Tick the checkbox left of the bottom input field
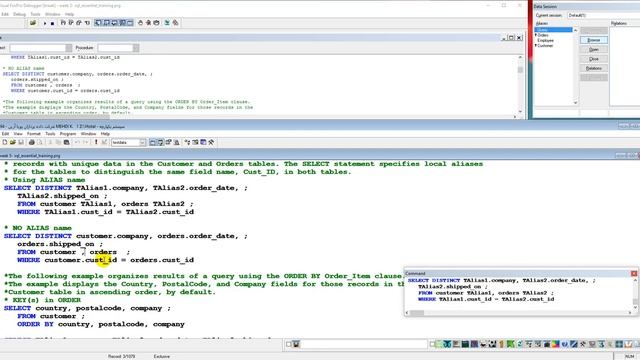Image resolution: width=640 pixels, height=360 pixels. pyautogui.click(x=289, y=344)
